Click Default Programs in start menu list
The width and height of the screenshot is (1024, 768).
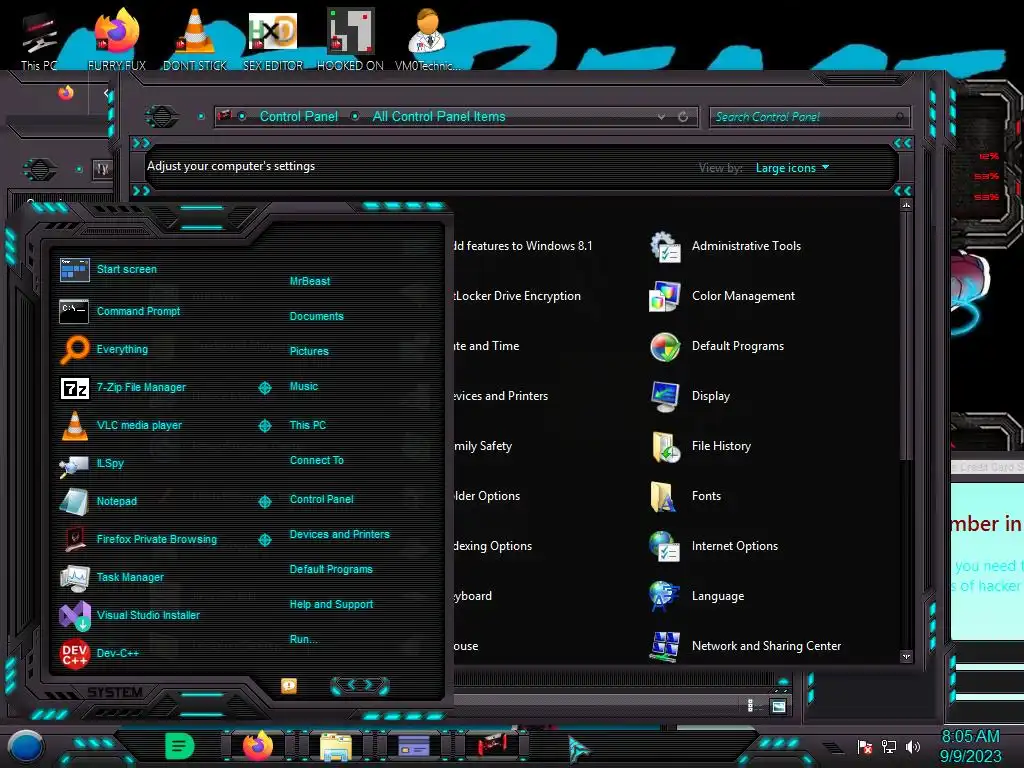tap(331, 569)
